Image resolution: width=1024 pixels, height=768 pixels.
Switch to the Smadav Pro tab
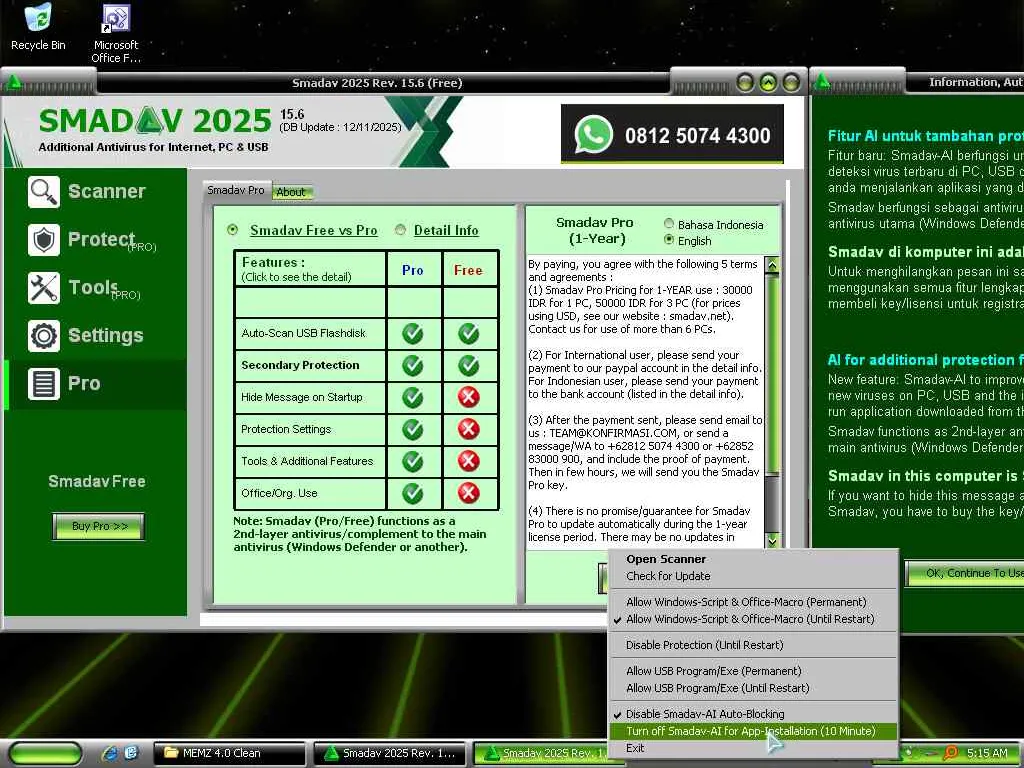[236, 190]
